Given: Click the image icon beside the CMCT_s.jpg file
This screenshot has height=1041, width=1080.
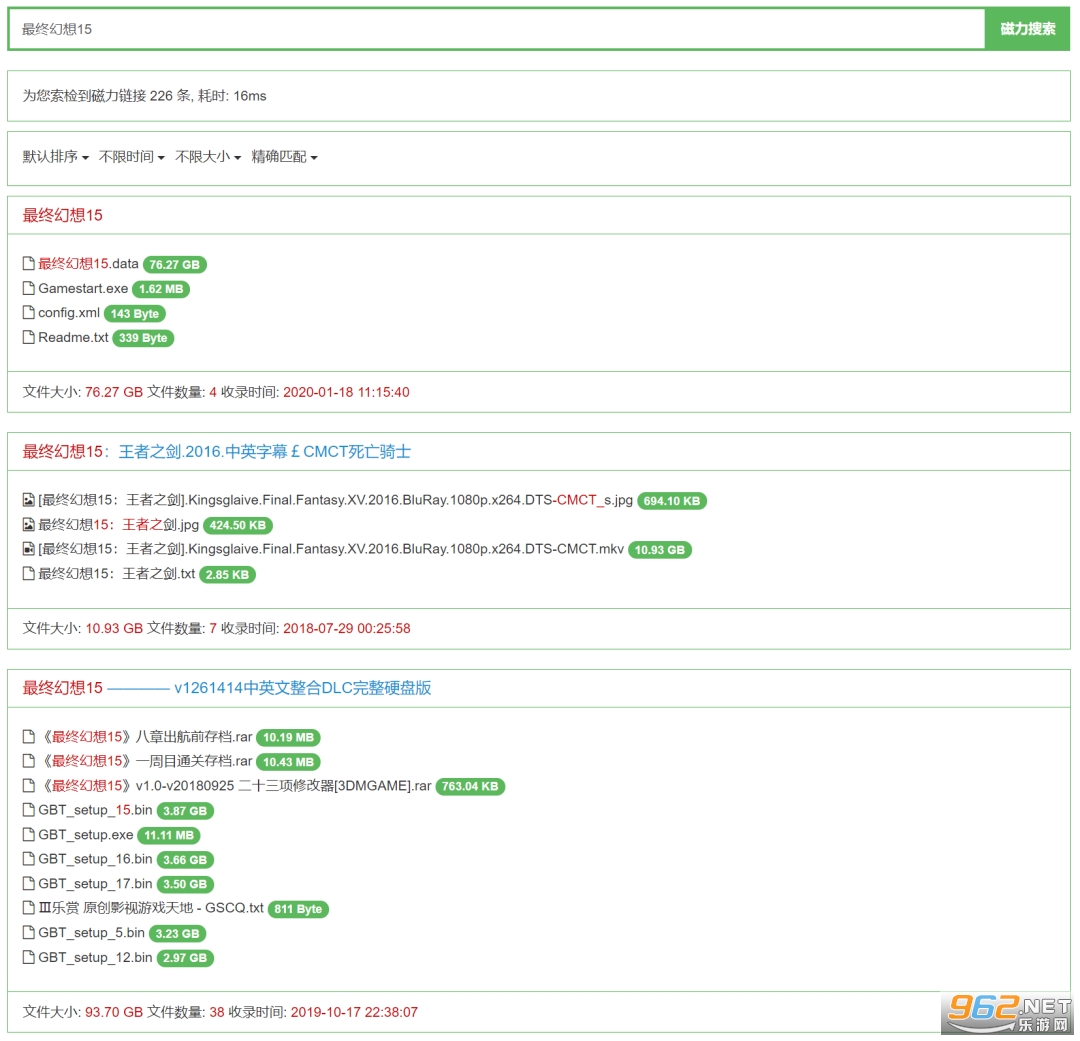Looking at the screenshot, I should 29,500.
